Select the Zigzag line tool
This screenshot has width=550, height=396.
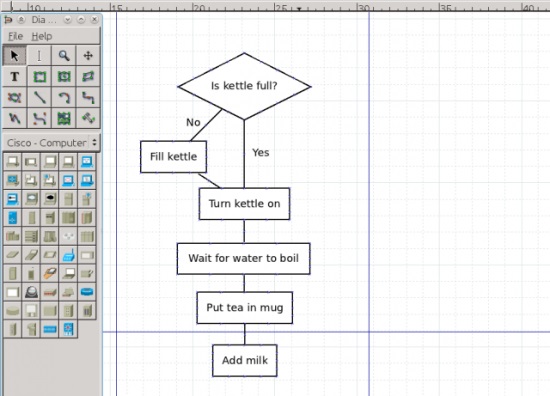click(88, 98)
